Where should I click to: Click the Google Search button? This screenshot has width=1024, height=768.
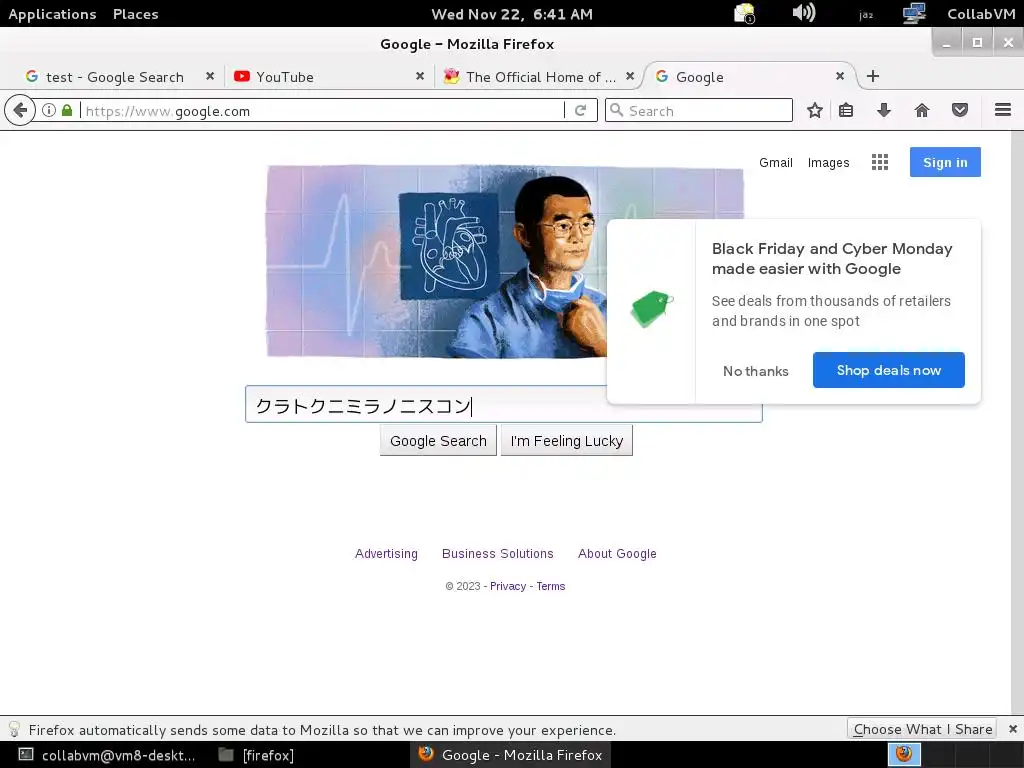click(438, 441)
